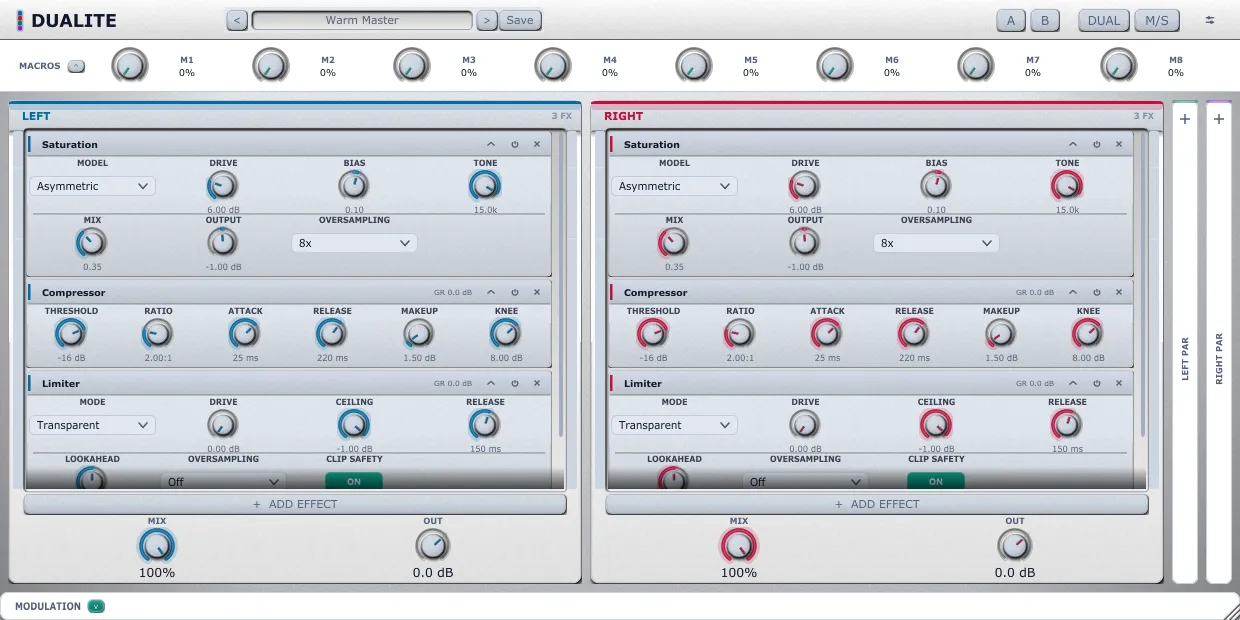Bypass the Left Saturation with its power icon
The height and width of the screenshot is (620, 1240).
515,144
